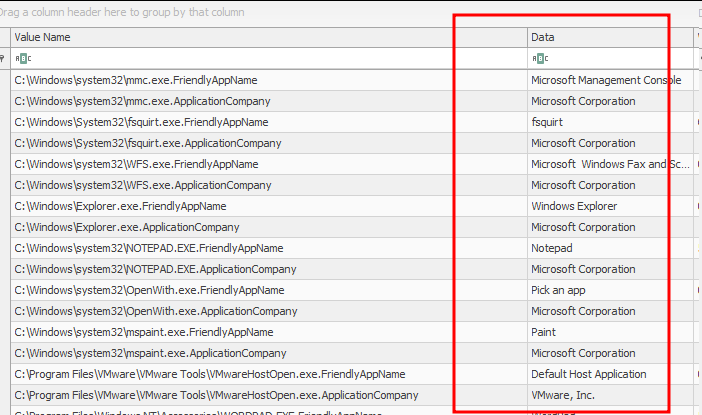The width and height of the screenshot is (702, 415).
Task: Click the fsquirt data cell
Action: click(x=610, y=122)
